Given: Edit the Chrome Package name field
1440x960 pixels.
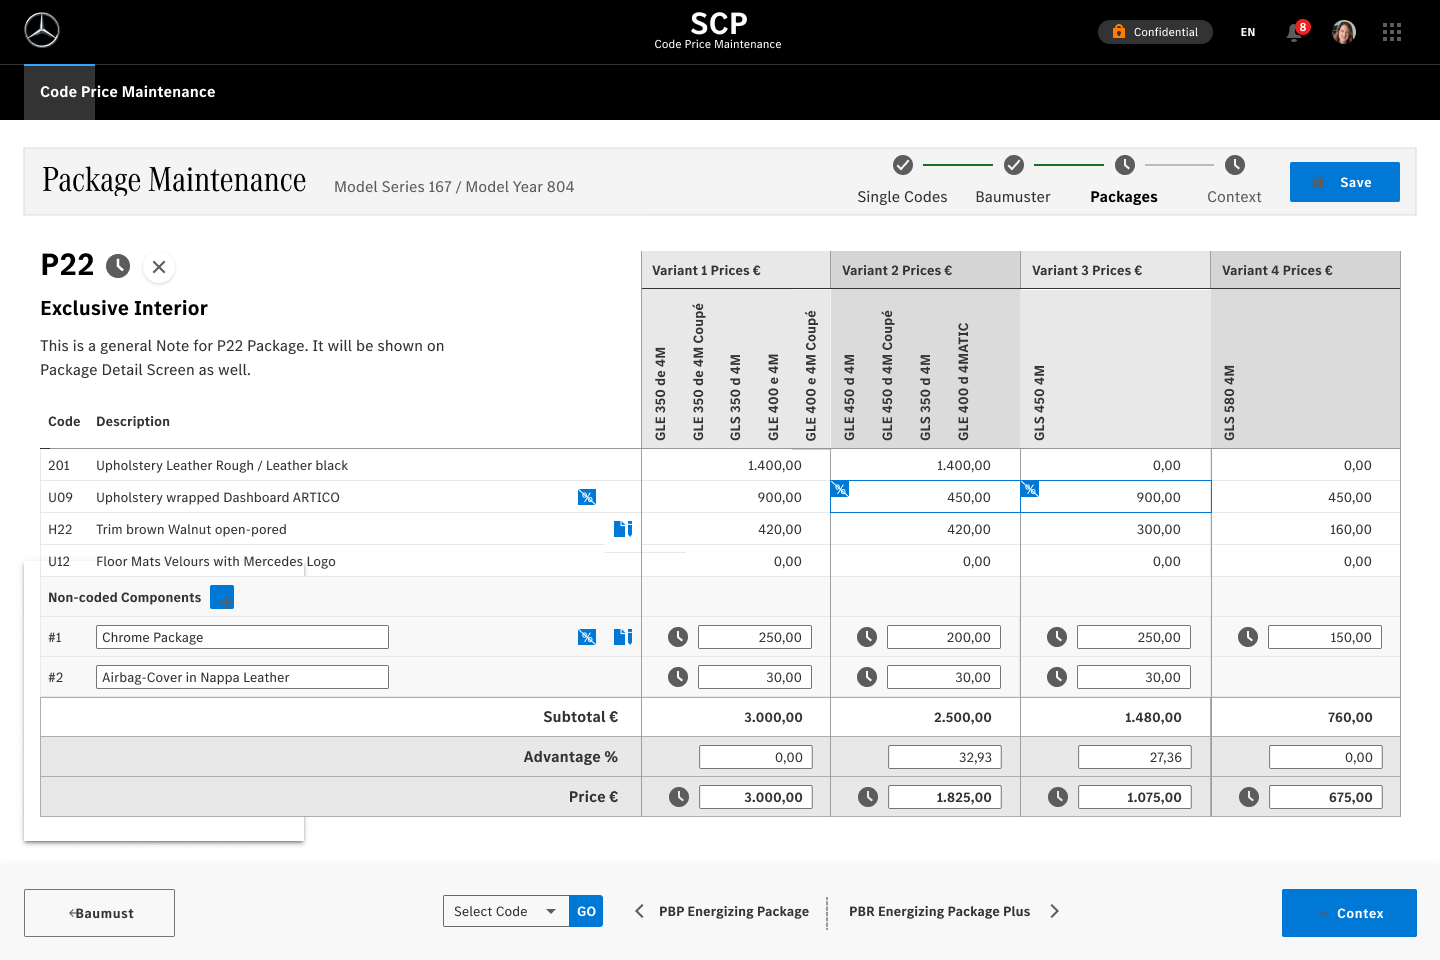Looking at the screenshot, I should pyautogui.click(x=242, y=637).
